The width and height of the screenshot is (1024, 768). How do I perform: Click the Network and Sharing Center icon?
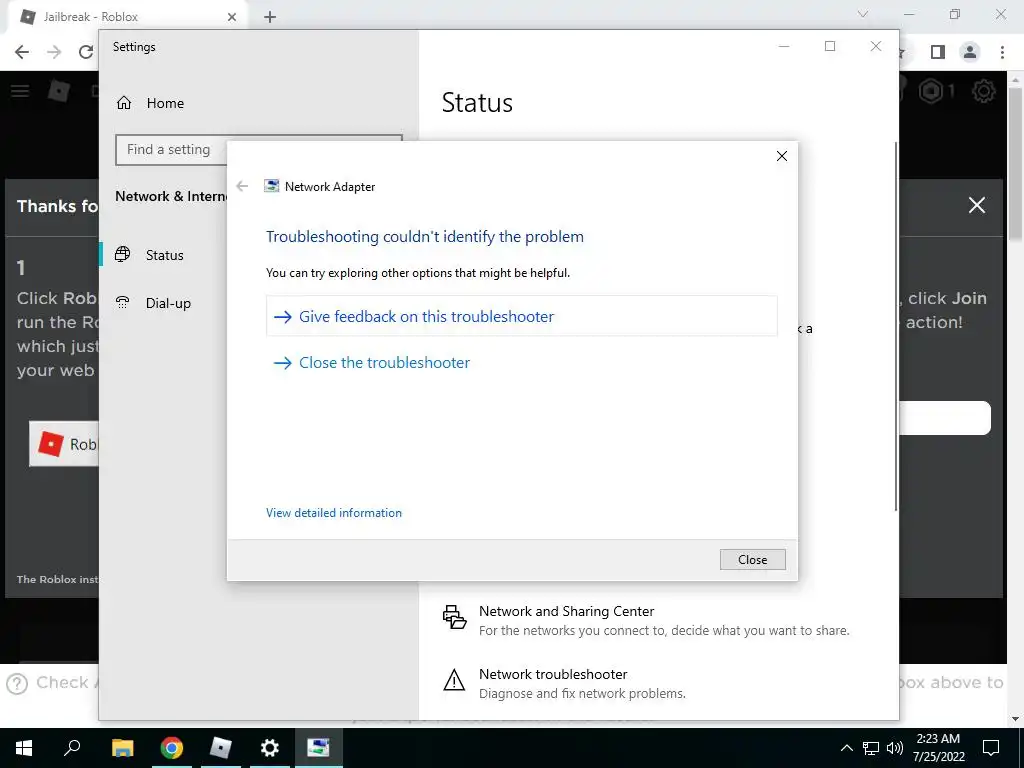pos(455,617)
